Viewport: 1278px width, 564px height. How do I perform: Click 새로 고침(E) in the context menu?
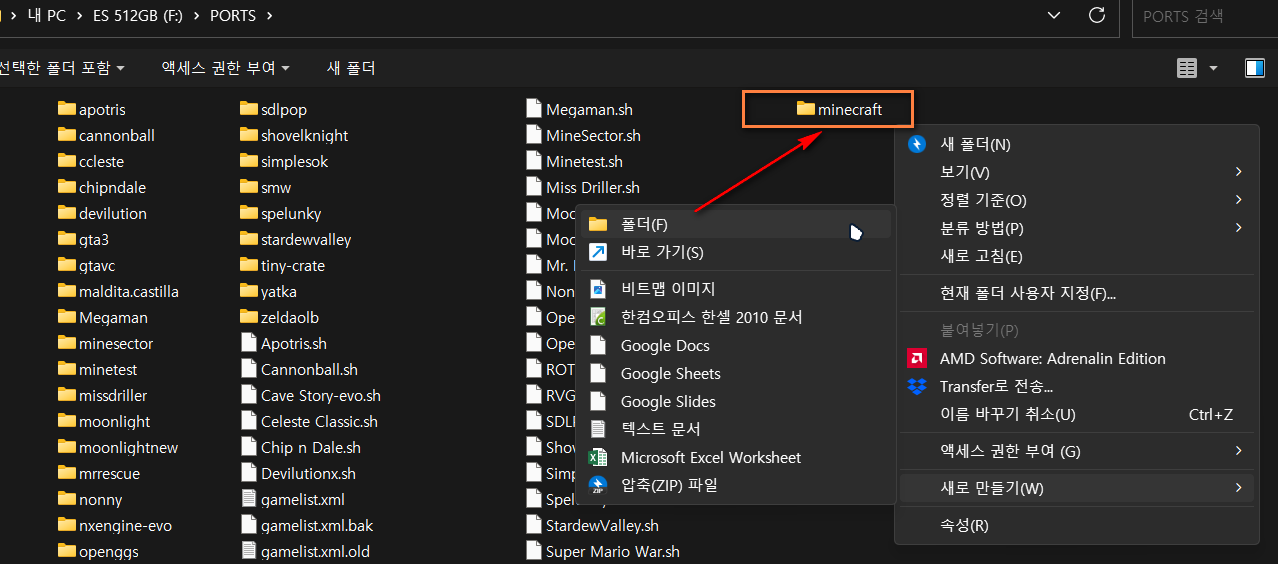1076,256
